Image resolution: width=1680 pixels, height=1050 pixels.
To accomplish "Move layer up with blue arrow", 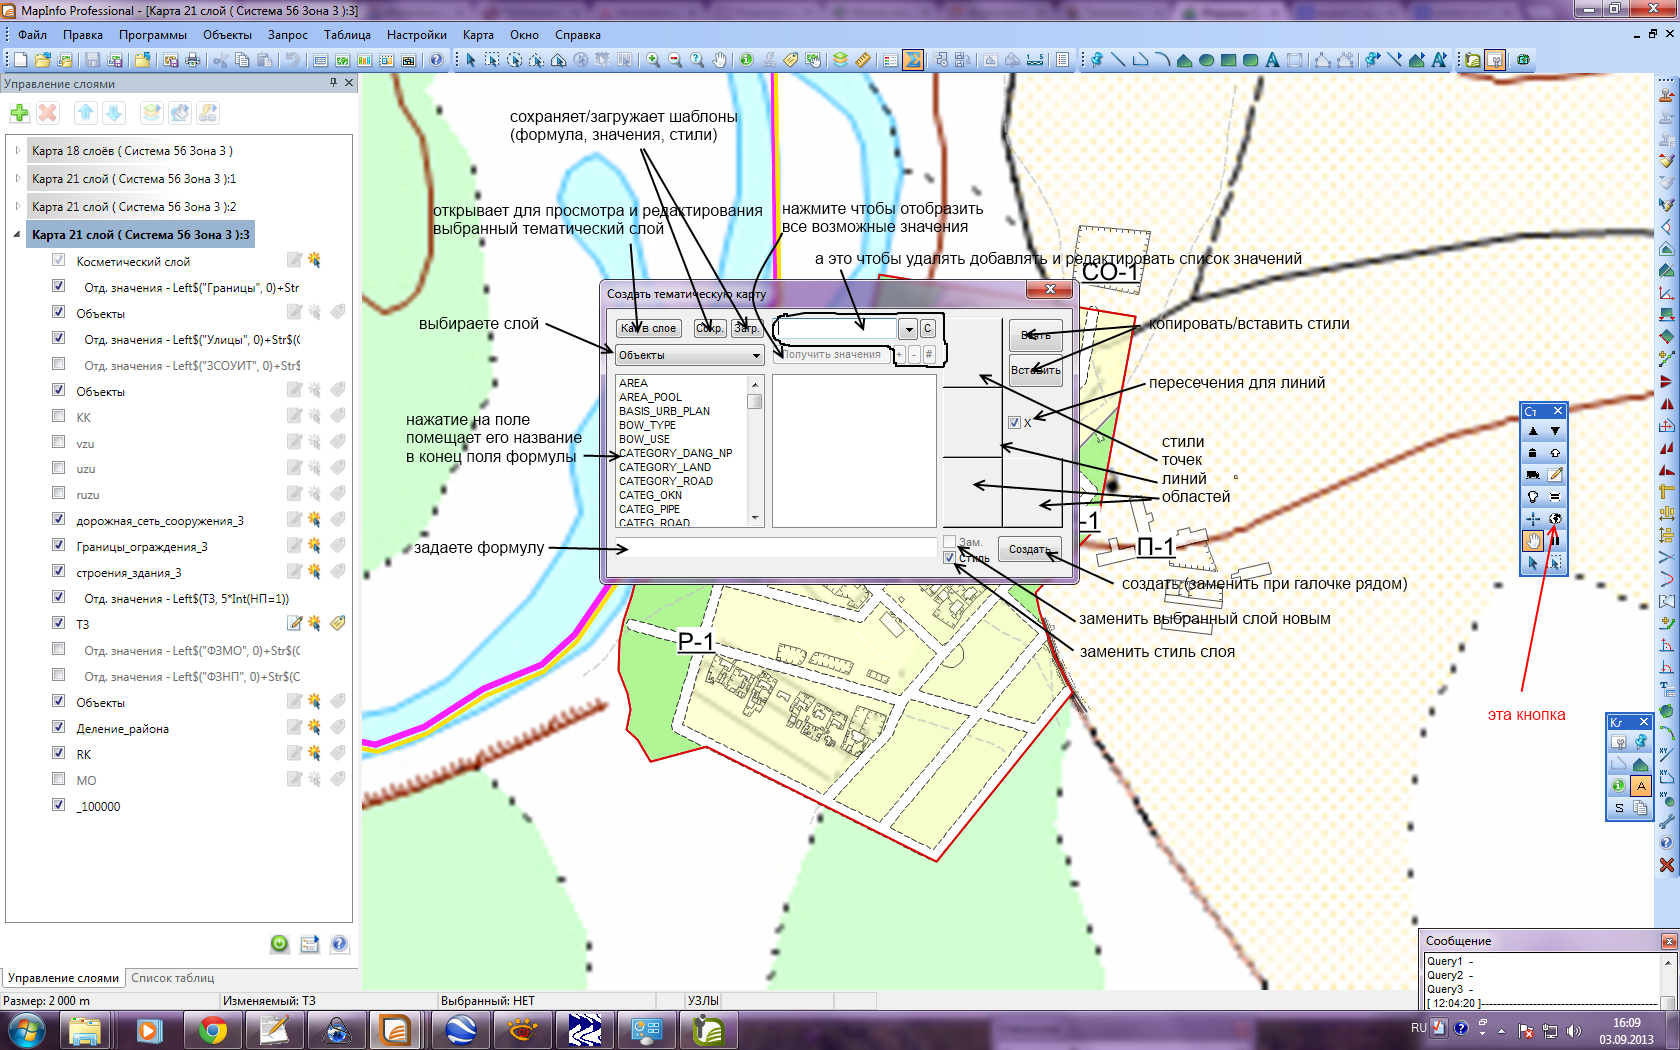I will 85,113.
